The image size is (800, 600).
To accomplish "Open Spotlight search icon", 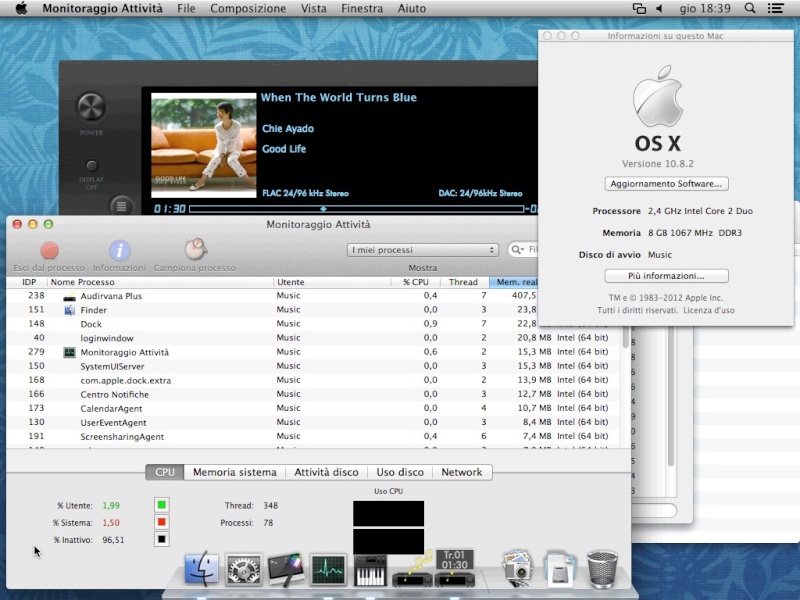I will tap(750, 8).
